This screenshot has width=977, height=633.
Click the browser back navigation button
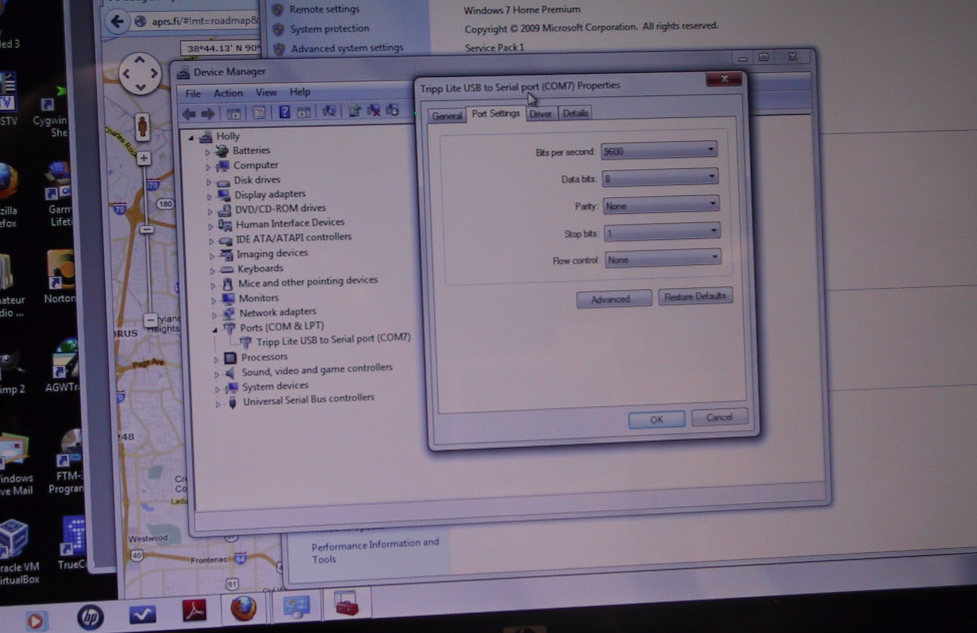click(x=118, y=21)
